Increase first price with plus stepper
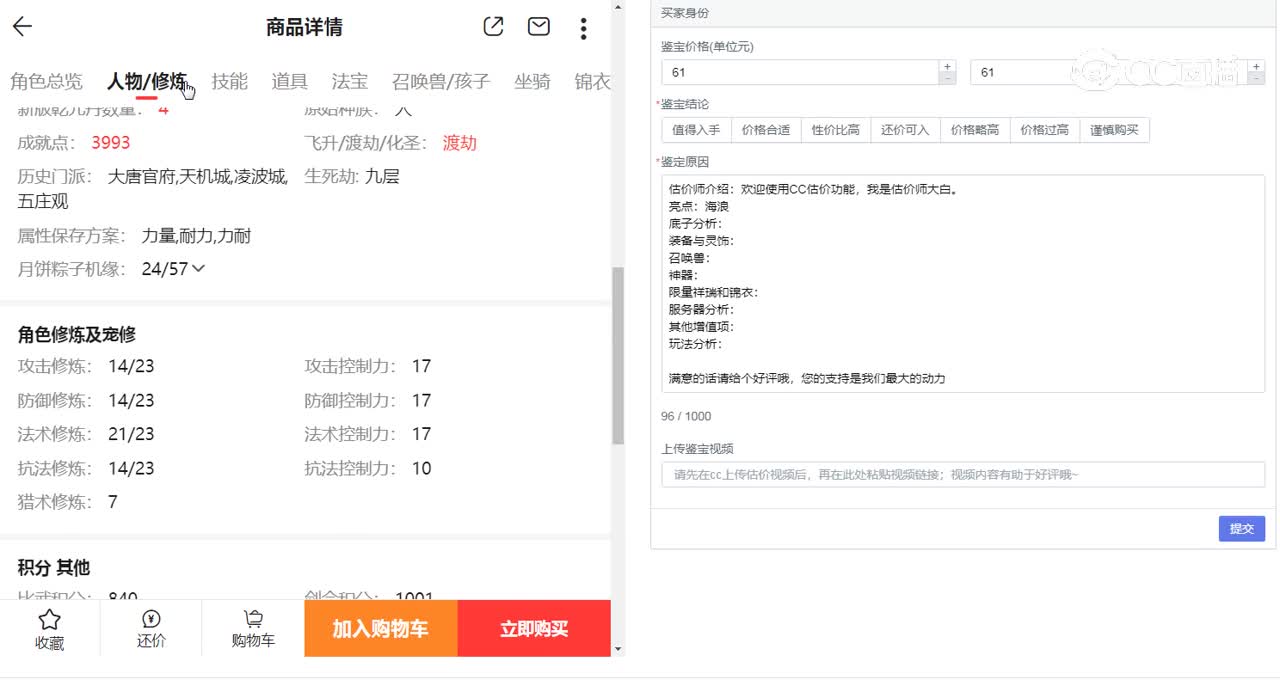 coord(947,66)
